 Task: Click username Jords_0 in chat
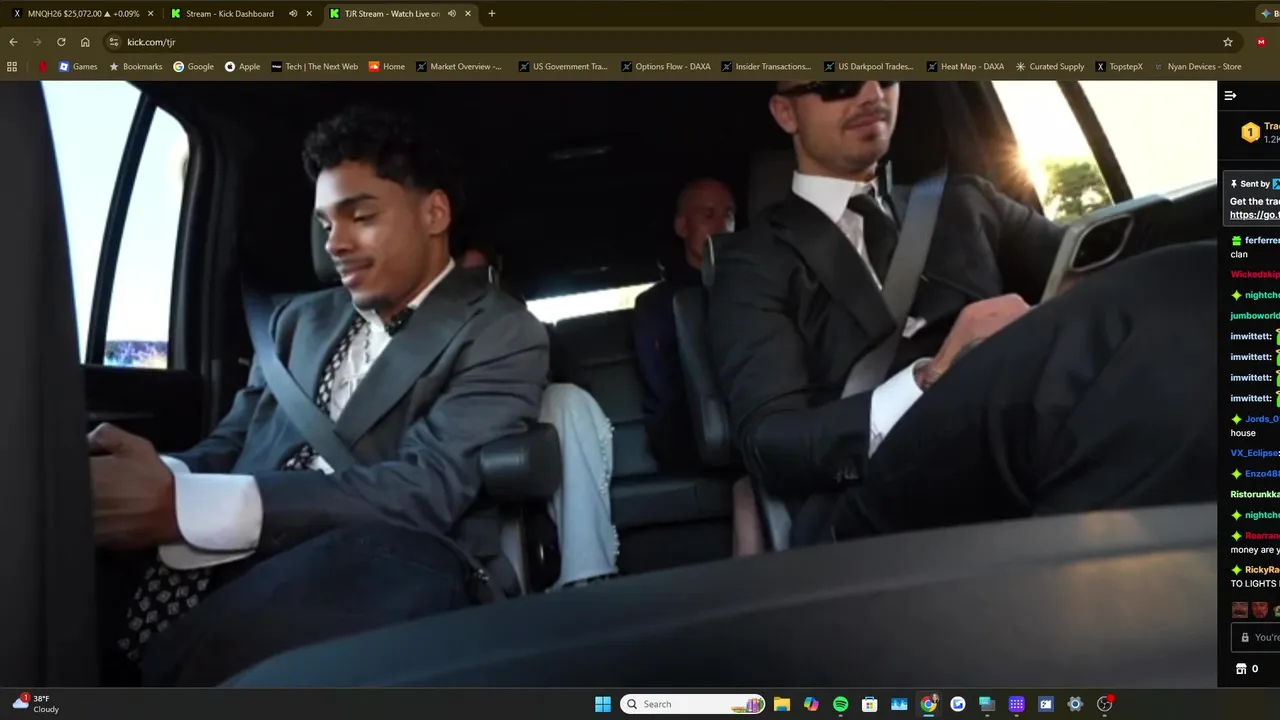(1262, 419)
